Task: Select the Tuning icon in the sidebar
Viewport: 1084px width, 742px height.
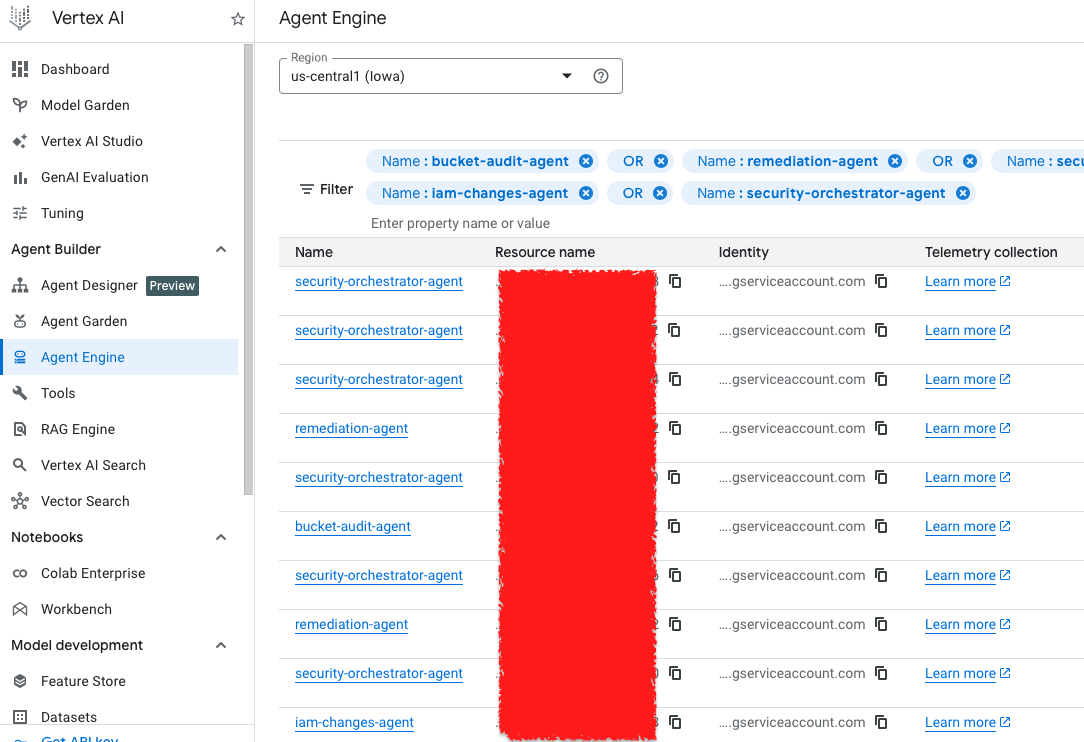Action: [20, 213]
